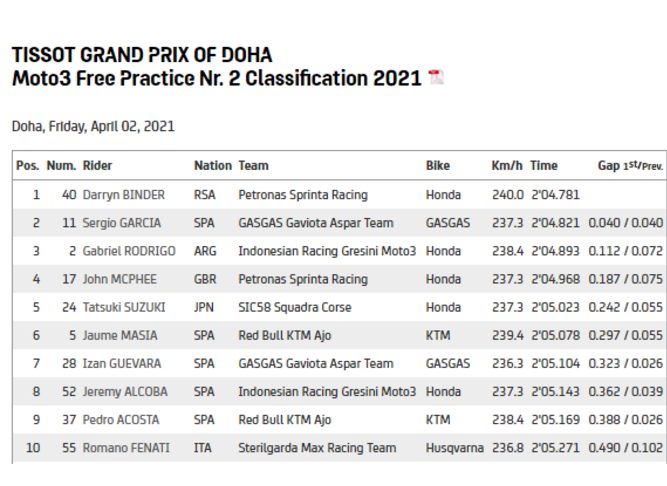Click the Nation column header
This screenshot has width=667, height=486.
[212, 166]
